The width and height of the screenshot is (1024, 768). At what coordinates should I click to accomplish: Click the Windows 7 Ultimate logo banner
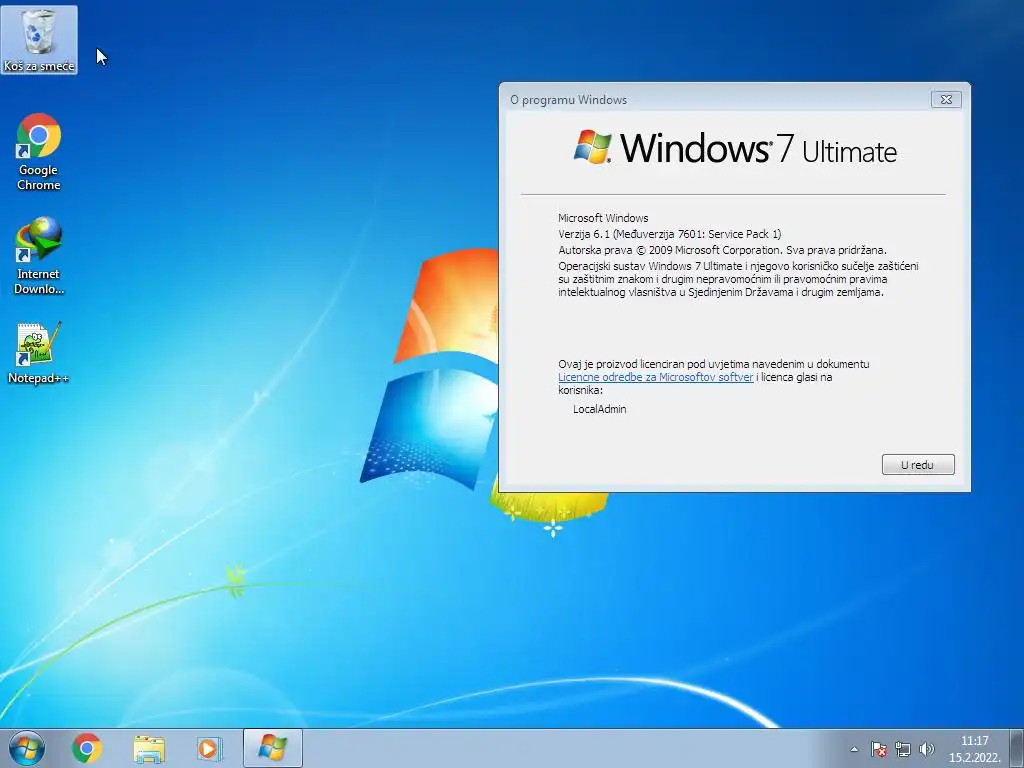point(735,148)
